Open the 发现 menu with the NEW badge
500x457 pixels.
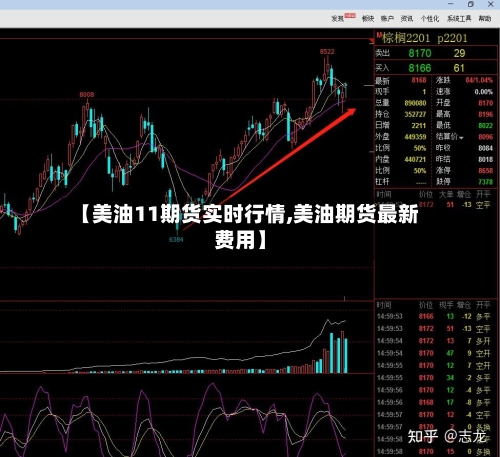coord(343,18)
